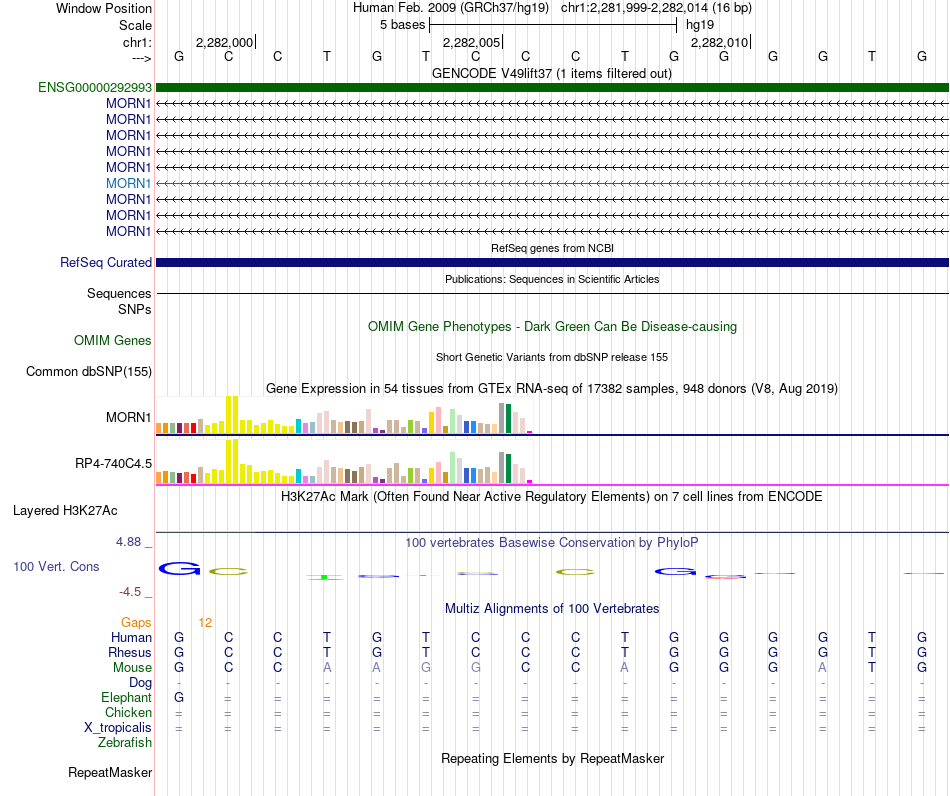Select the Scale track label
Image resolution: width=950 pixels, height=796 pixels.
pyautogui.click(x=135, y=25)
